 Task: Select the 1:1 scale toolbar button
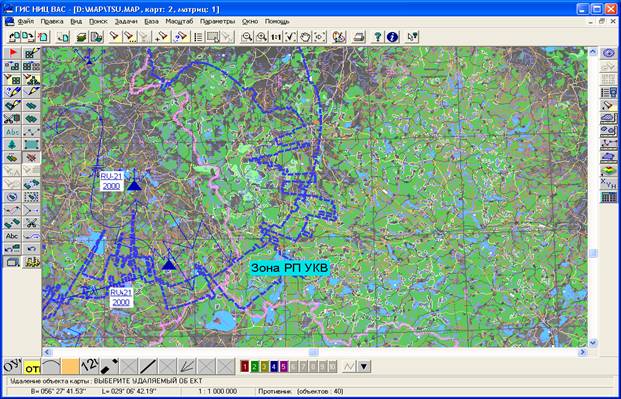click(276, 37)
